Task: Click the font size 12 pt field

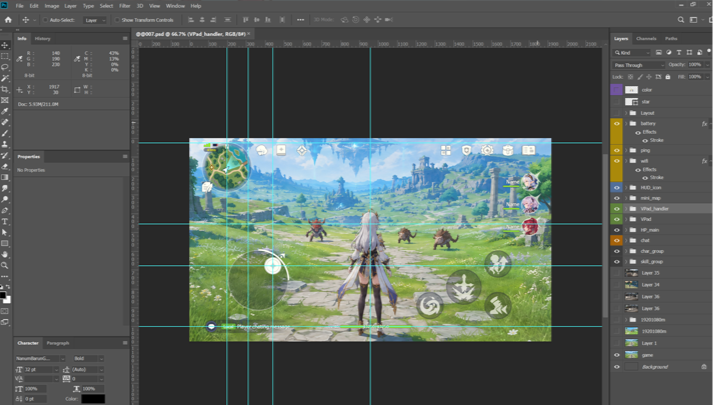Action: pyautogui.click(x=41, y=370)
